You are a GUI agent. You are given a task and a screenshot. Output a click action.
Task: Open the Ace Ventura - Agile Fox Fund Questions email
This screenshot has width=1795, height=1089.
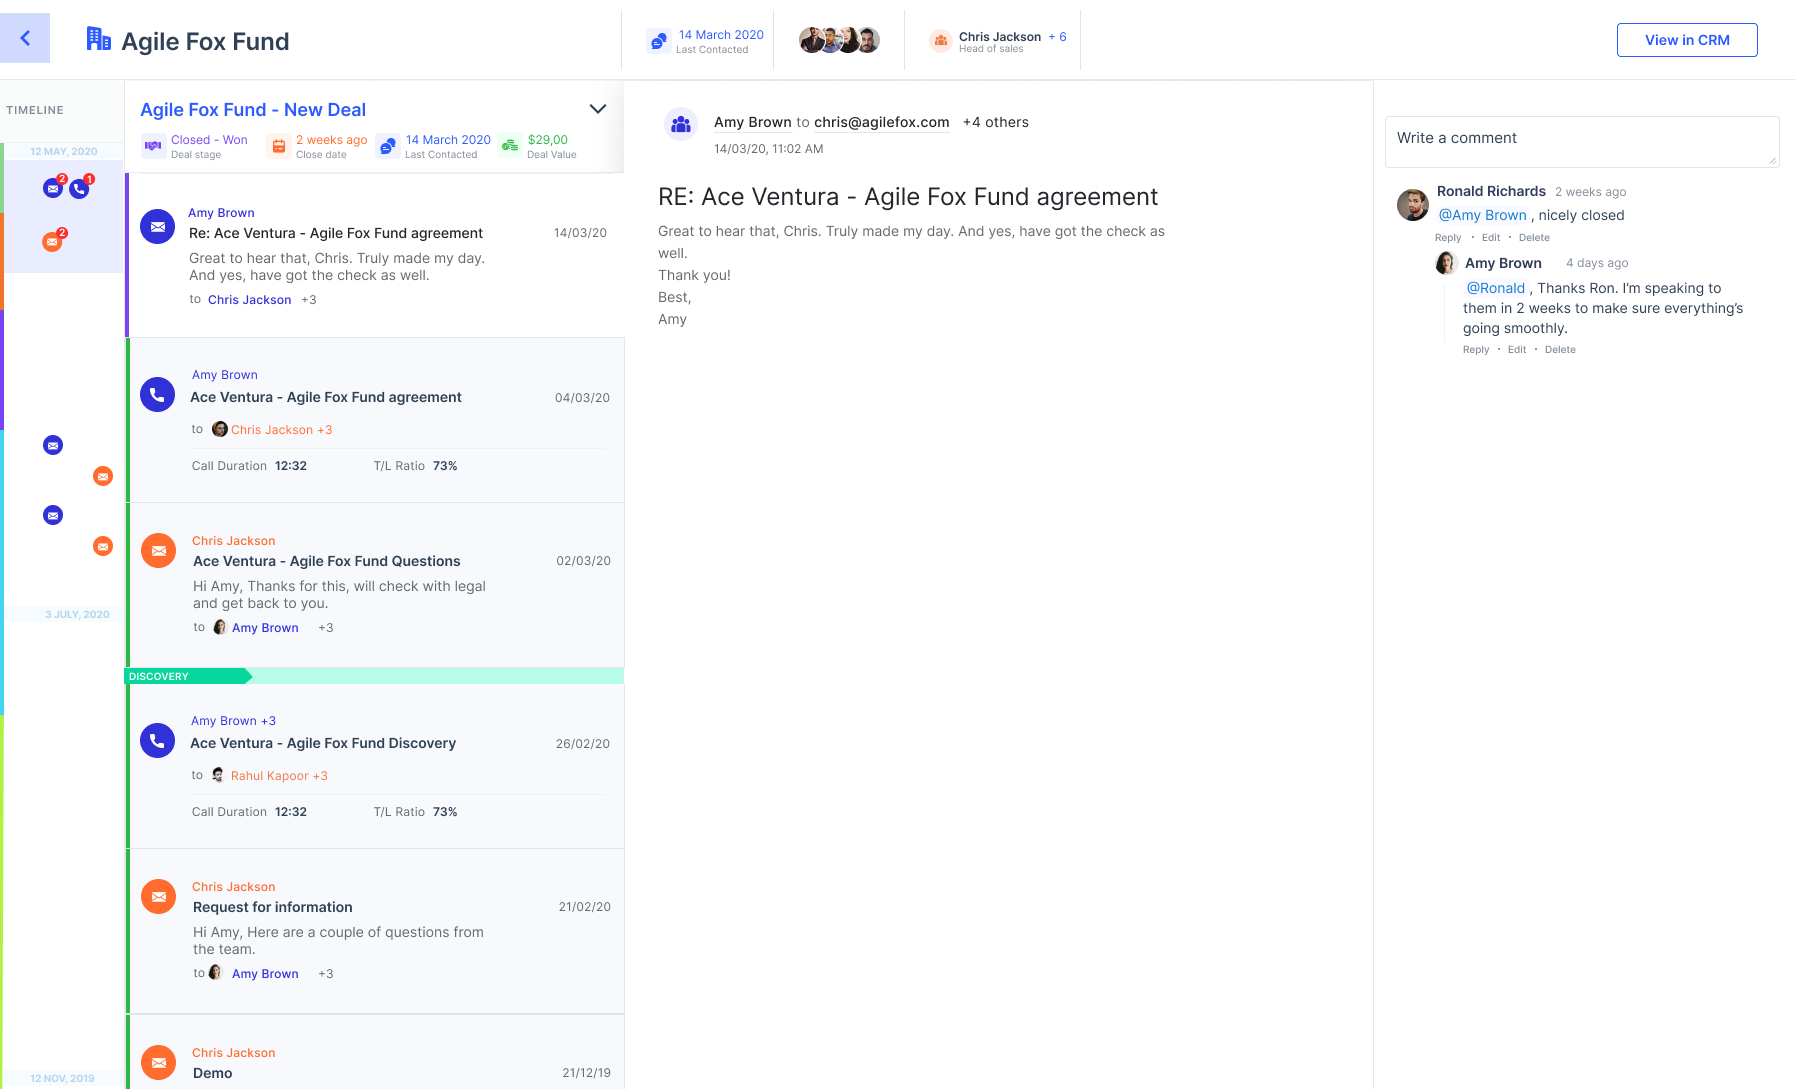point(327,561)
